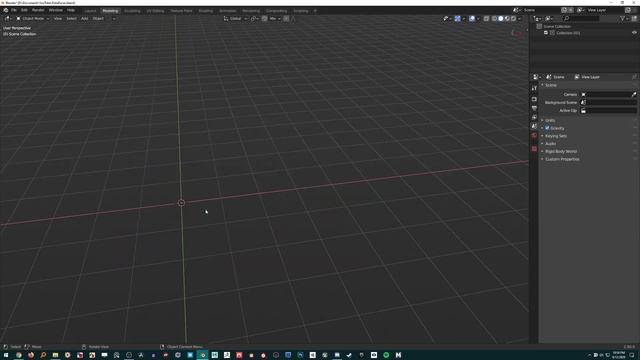
Task: Select Scene Collection in the Outliner
Action: pos(557,26)
